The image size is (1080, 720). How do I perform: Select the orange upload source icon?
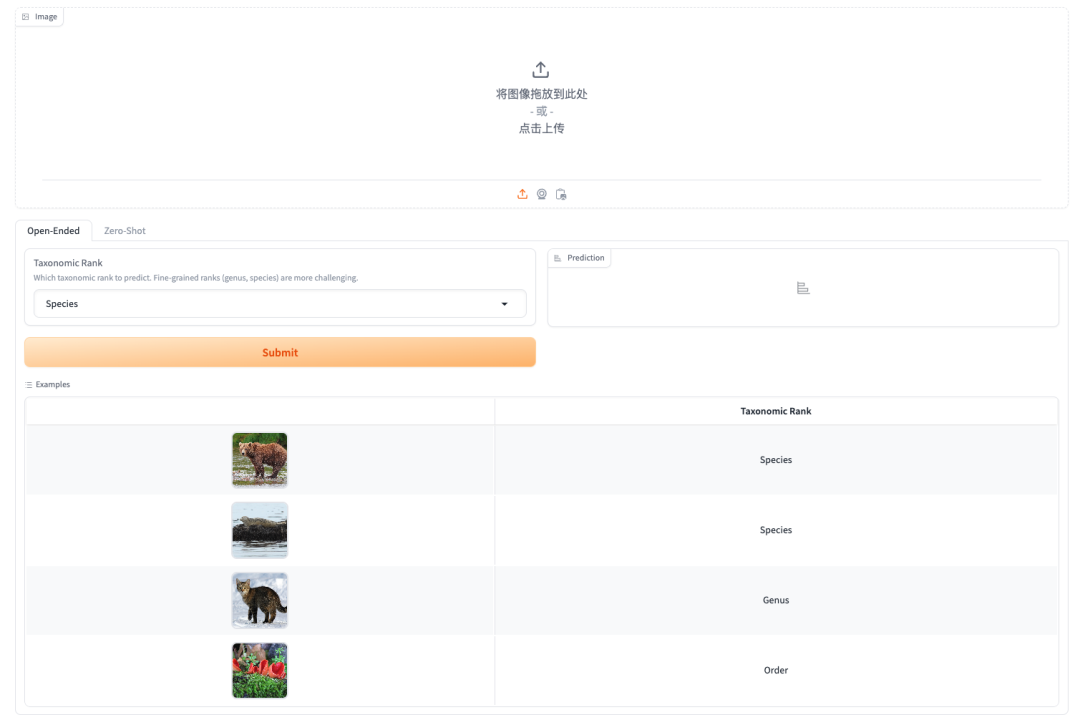[522, 194]
